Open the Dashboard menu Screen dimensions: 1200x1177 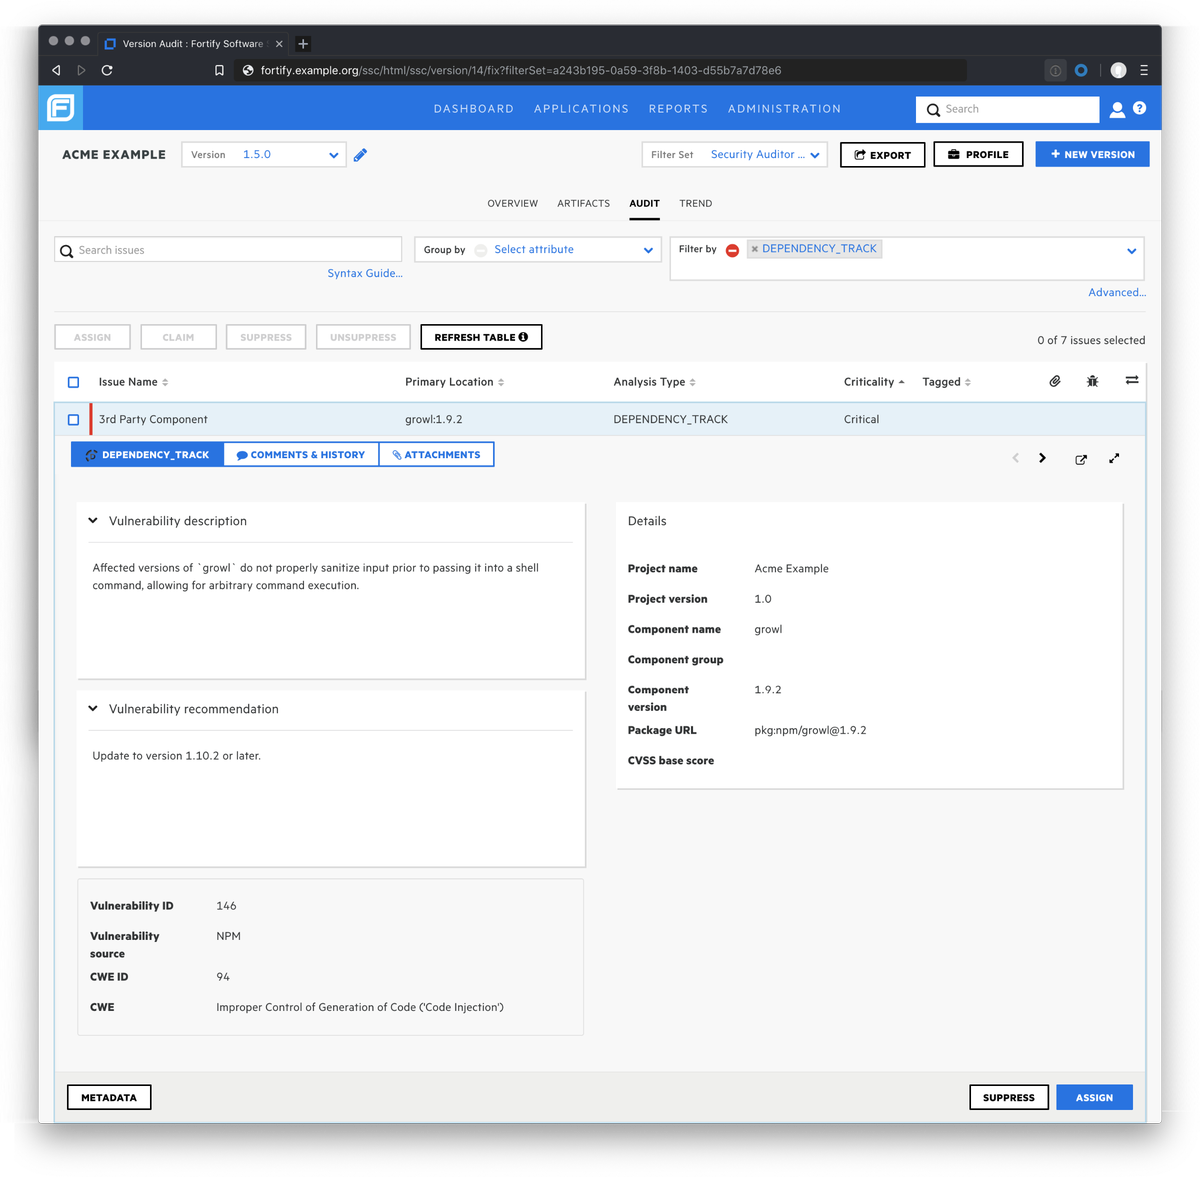(473, 109)
